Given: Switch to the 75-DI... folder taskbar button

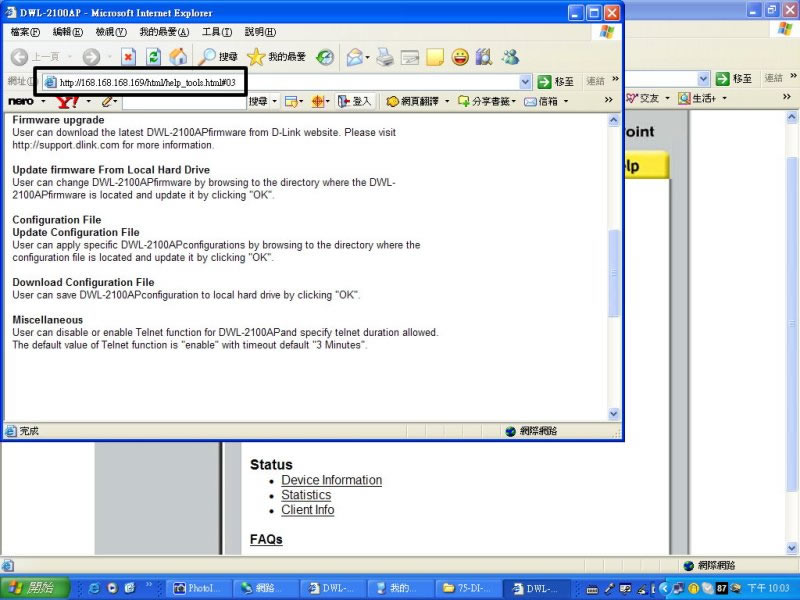Looking at the screenshot, I should pos(469,588).
